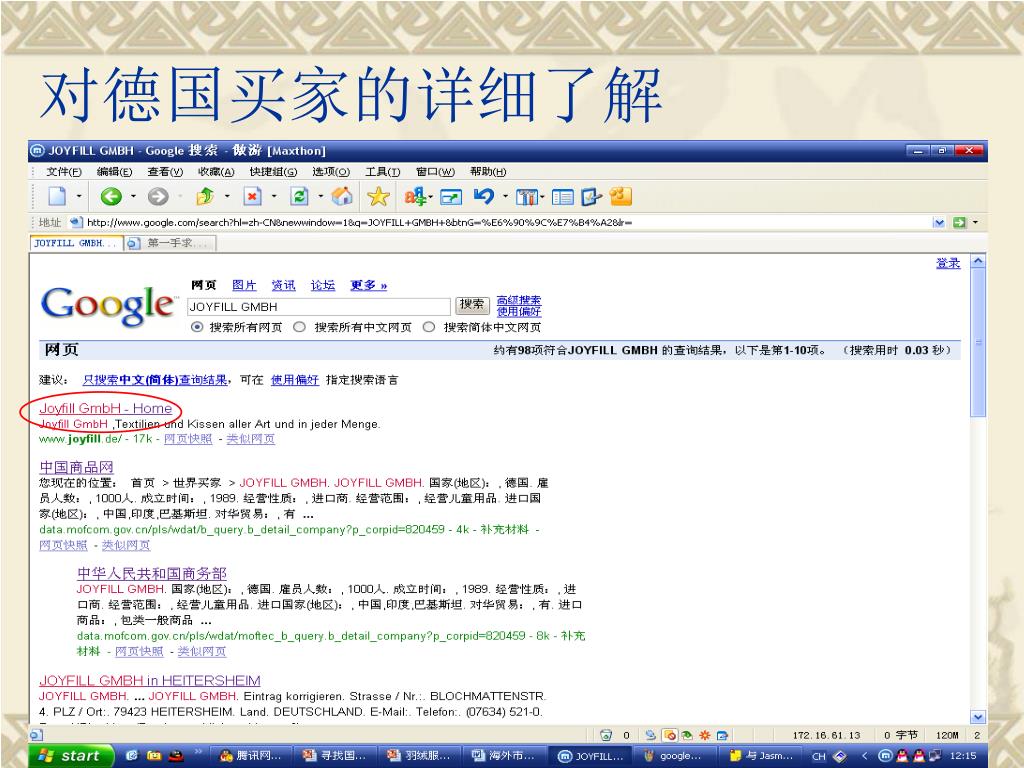1024x768 pixels.
Task: Open the 中华人民共和国商务部 result link
Action: [x=152, y=574]
